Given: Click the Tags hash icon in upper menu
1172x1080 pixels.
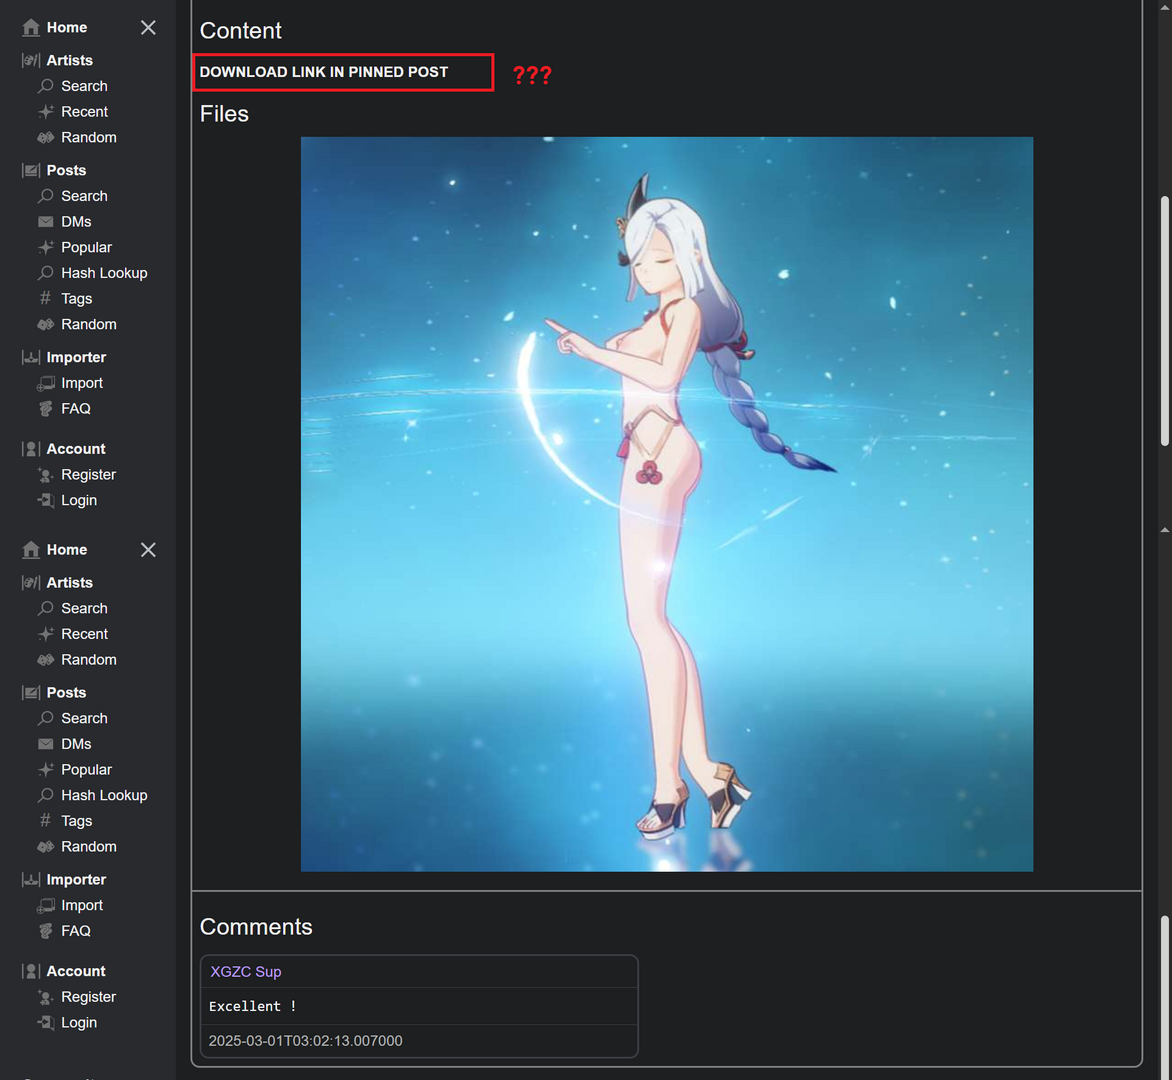Looking at the screenshot, I should point(46,298).
